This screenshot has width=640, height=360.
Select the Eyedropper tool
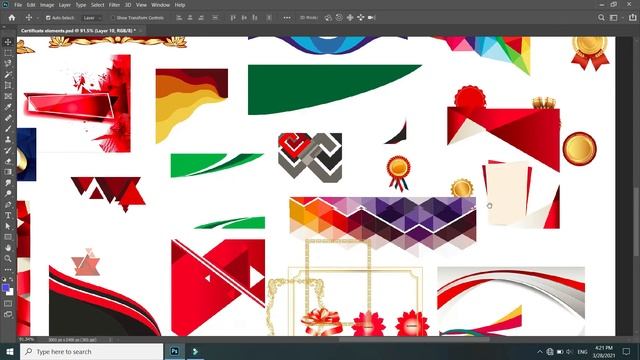coord(8,107)
